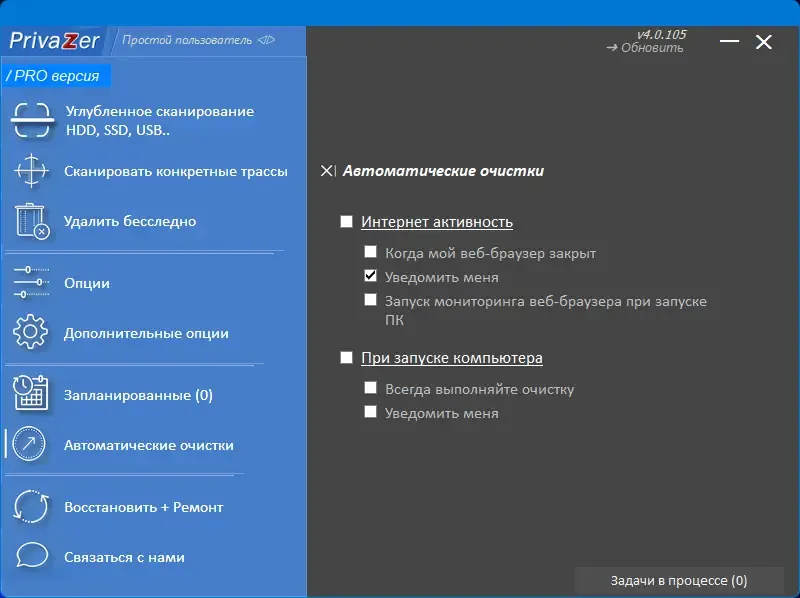800x598 pixels.
Task: Open Запланированные via the clock-calendar icon
Action: pos(32,394)
